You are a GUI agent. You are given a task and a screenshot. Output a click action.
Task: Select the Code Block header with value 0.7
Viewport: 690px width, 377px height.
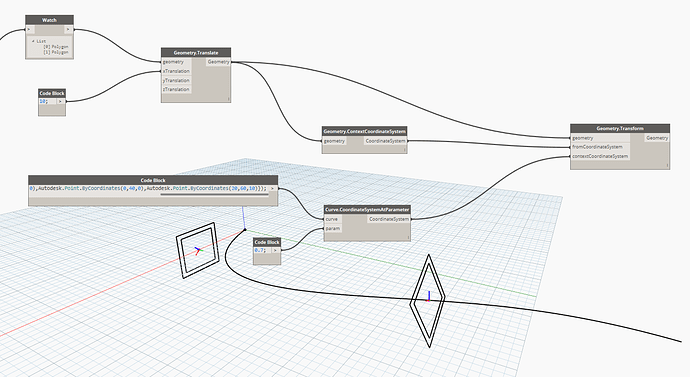[x=267, y=242]
